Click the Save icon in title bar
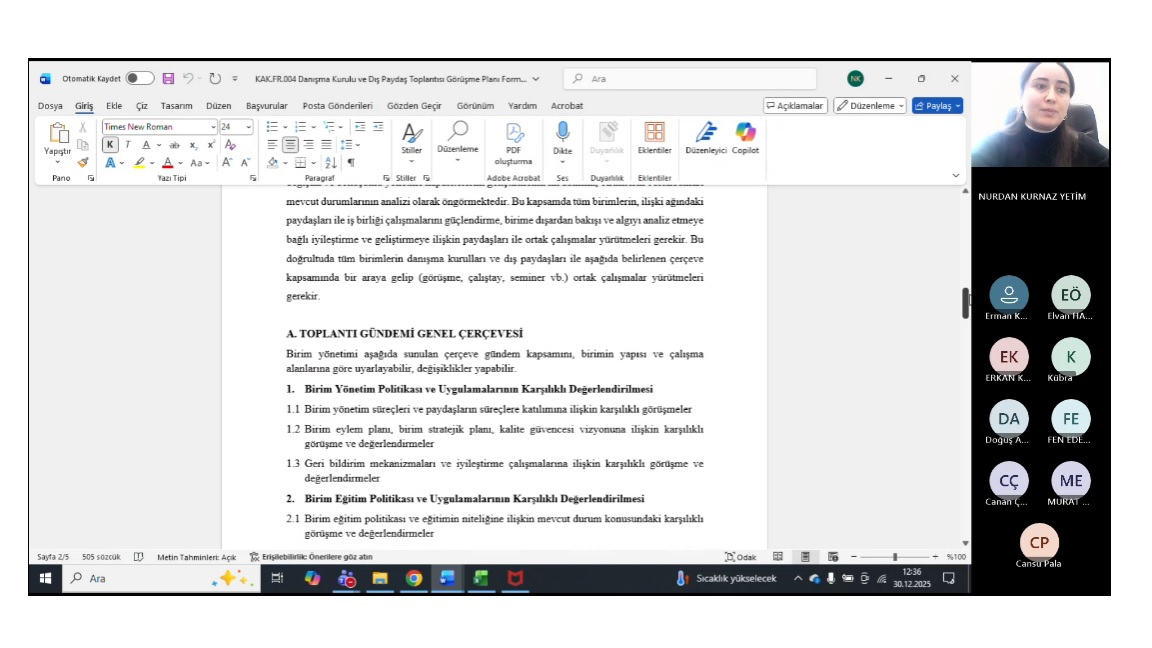 click(x=168, y=79)
